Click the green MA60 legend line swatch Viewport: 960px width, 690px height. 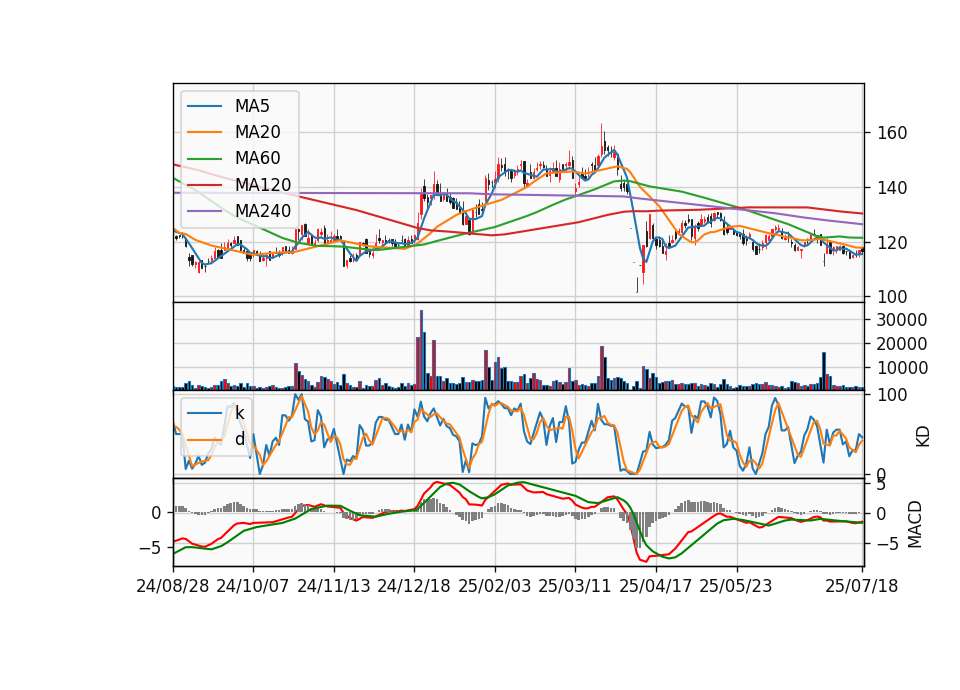click(204, 158)
